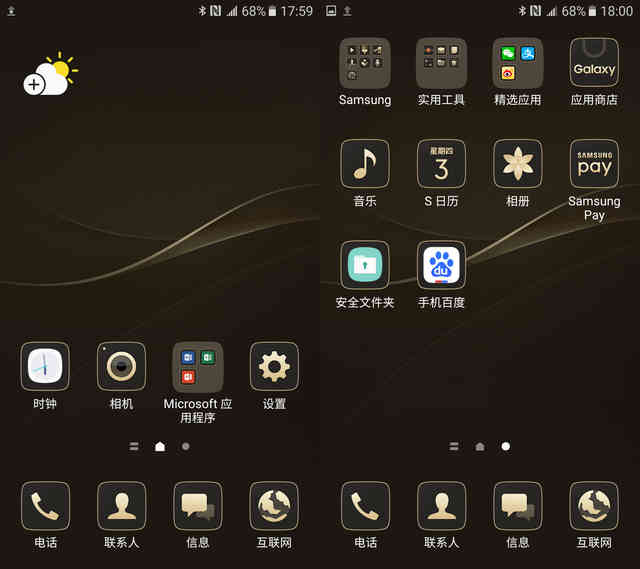Launch the 相机 camera app

click(121, 366)
